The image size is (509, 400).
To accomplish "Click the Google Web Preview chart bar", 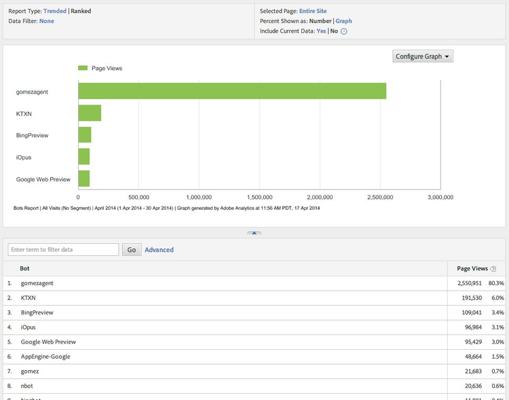I will click(84, 179).
